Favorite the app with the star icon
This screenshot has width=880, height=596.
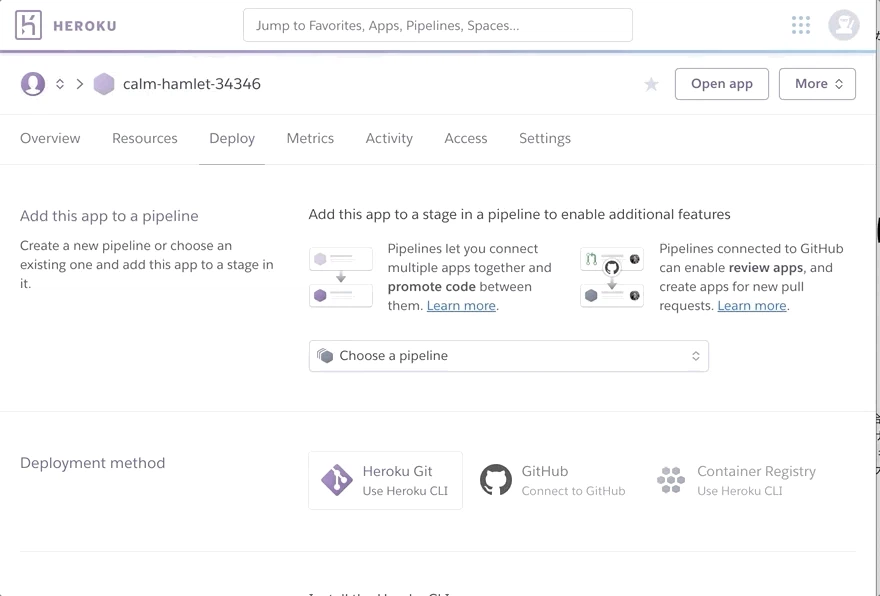[651, 84]
